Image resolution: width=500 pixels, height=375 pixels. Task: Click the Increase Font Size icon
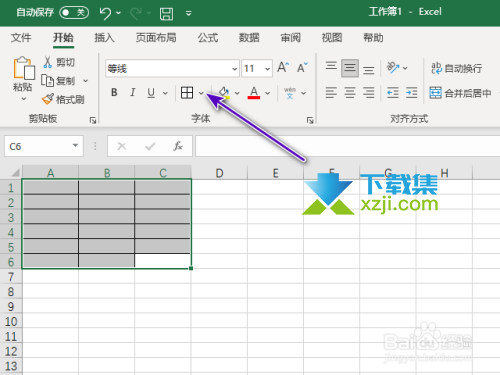click(283, 67)
